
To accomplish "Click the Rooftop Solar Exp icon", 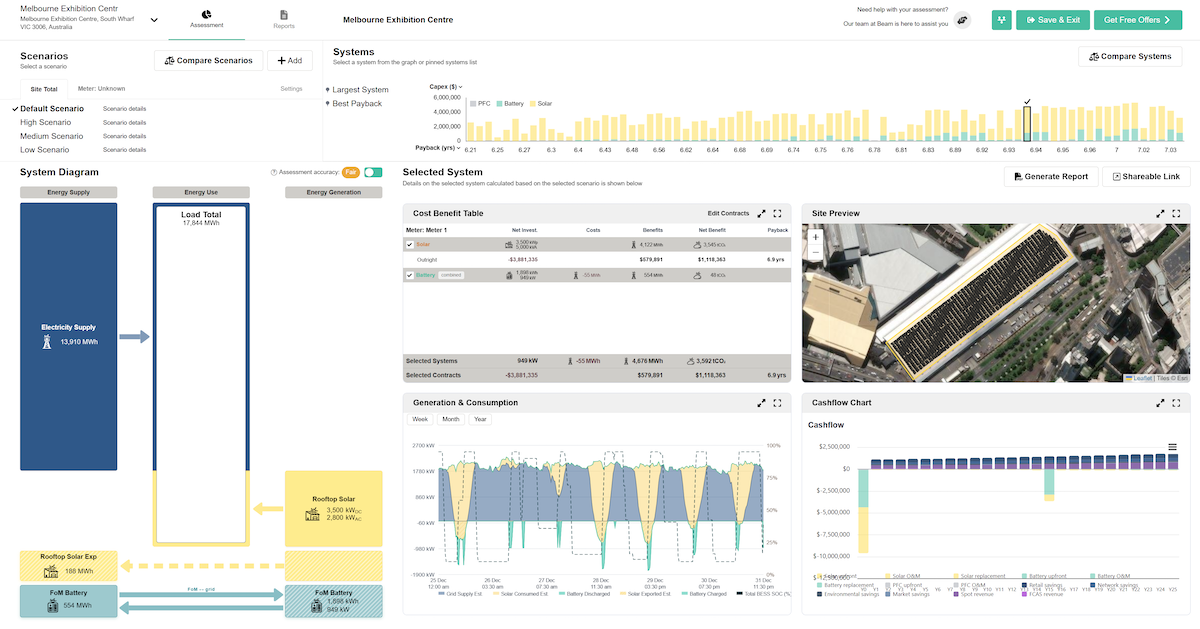I will (49, 571).
